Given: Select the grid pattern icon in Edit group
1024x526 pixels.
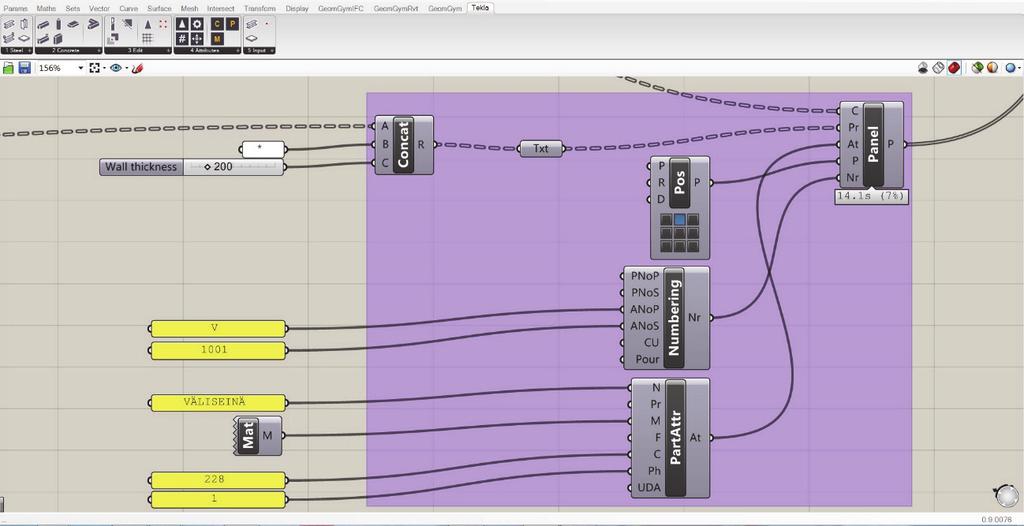Looking at the screenshot, I should point(148,38).
